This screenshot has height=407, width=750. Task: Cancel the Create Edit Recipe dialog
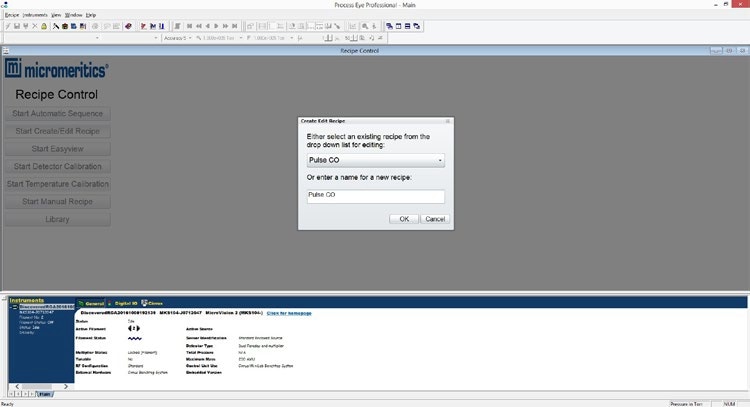(435, 219)
